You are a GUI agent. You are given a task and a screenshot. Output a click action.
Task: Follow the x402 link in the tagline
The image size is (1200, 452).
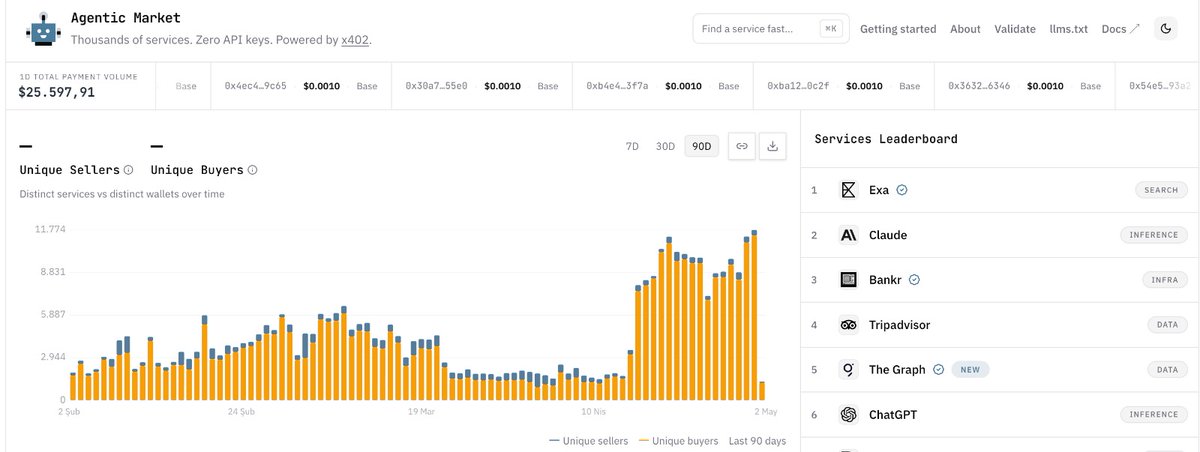pyautogui.click(x=355, y=40)
